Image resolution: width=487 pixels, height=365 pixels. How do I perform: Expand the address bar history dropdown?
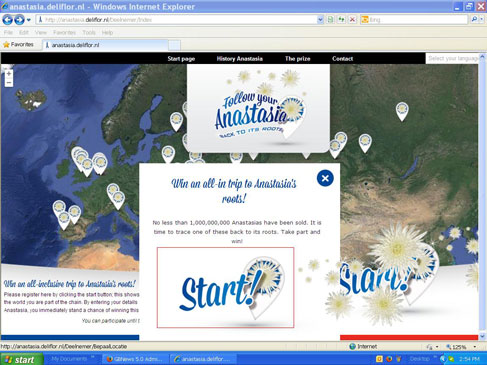tap(320, 20)
